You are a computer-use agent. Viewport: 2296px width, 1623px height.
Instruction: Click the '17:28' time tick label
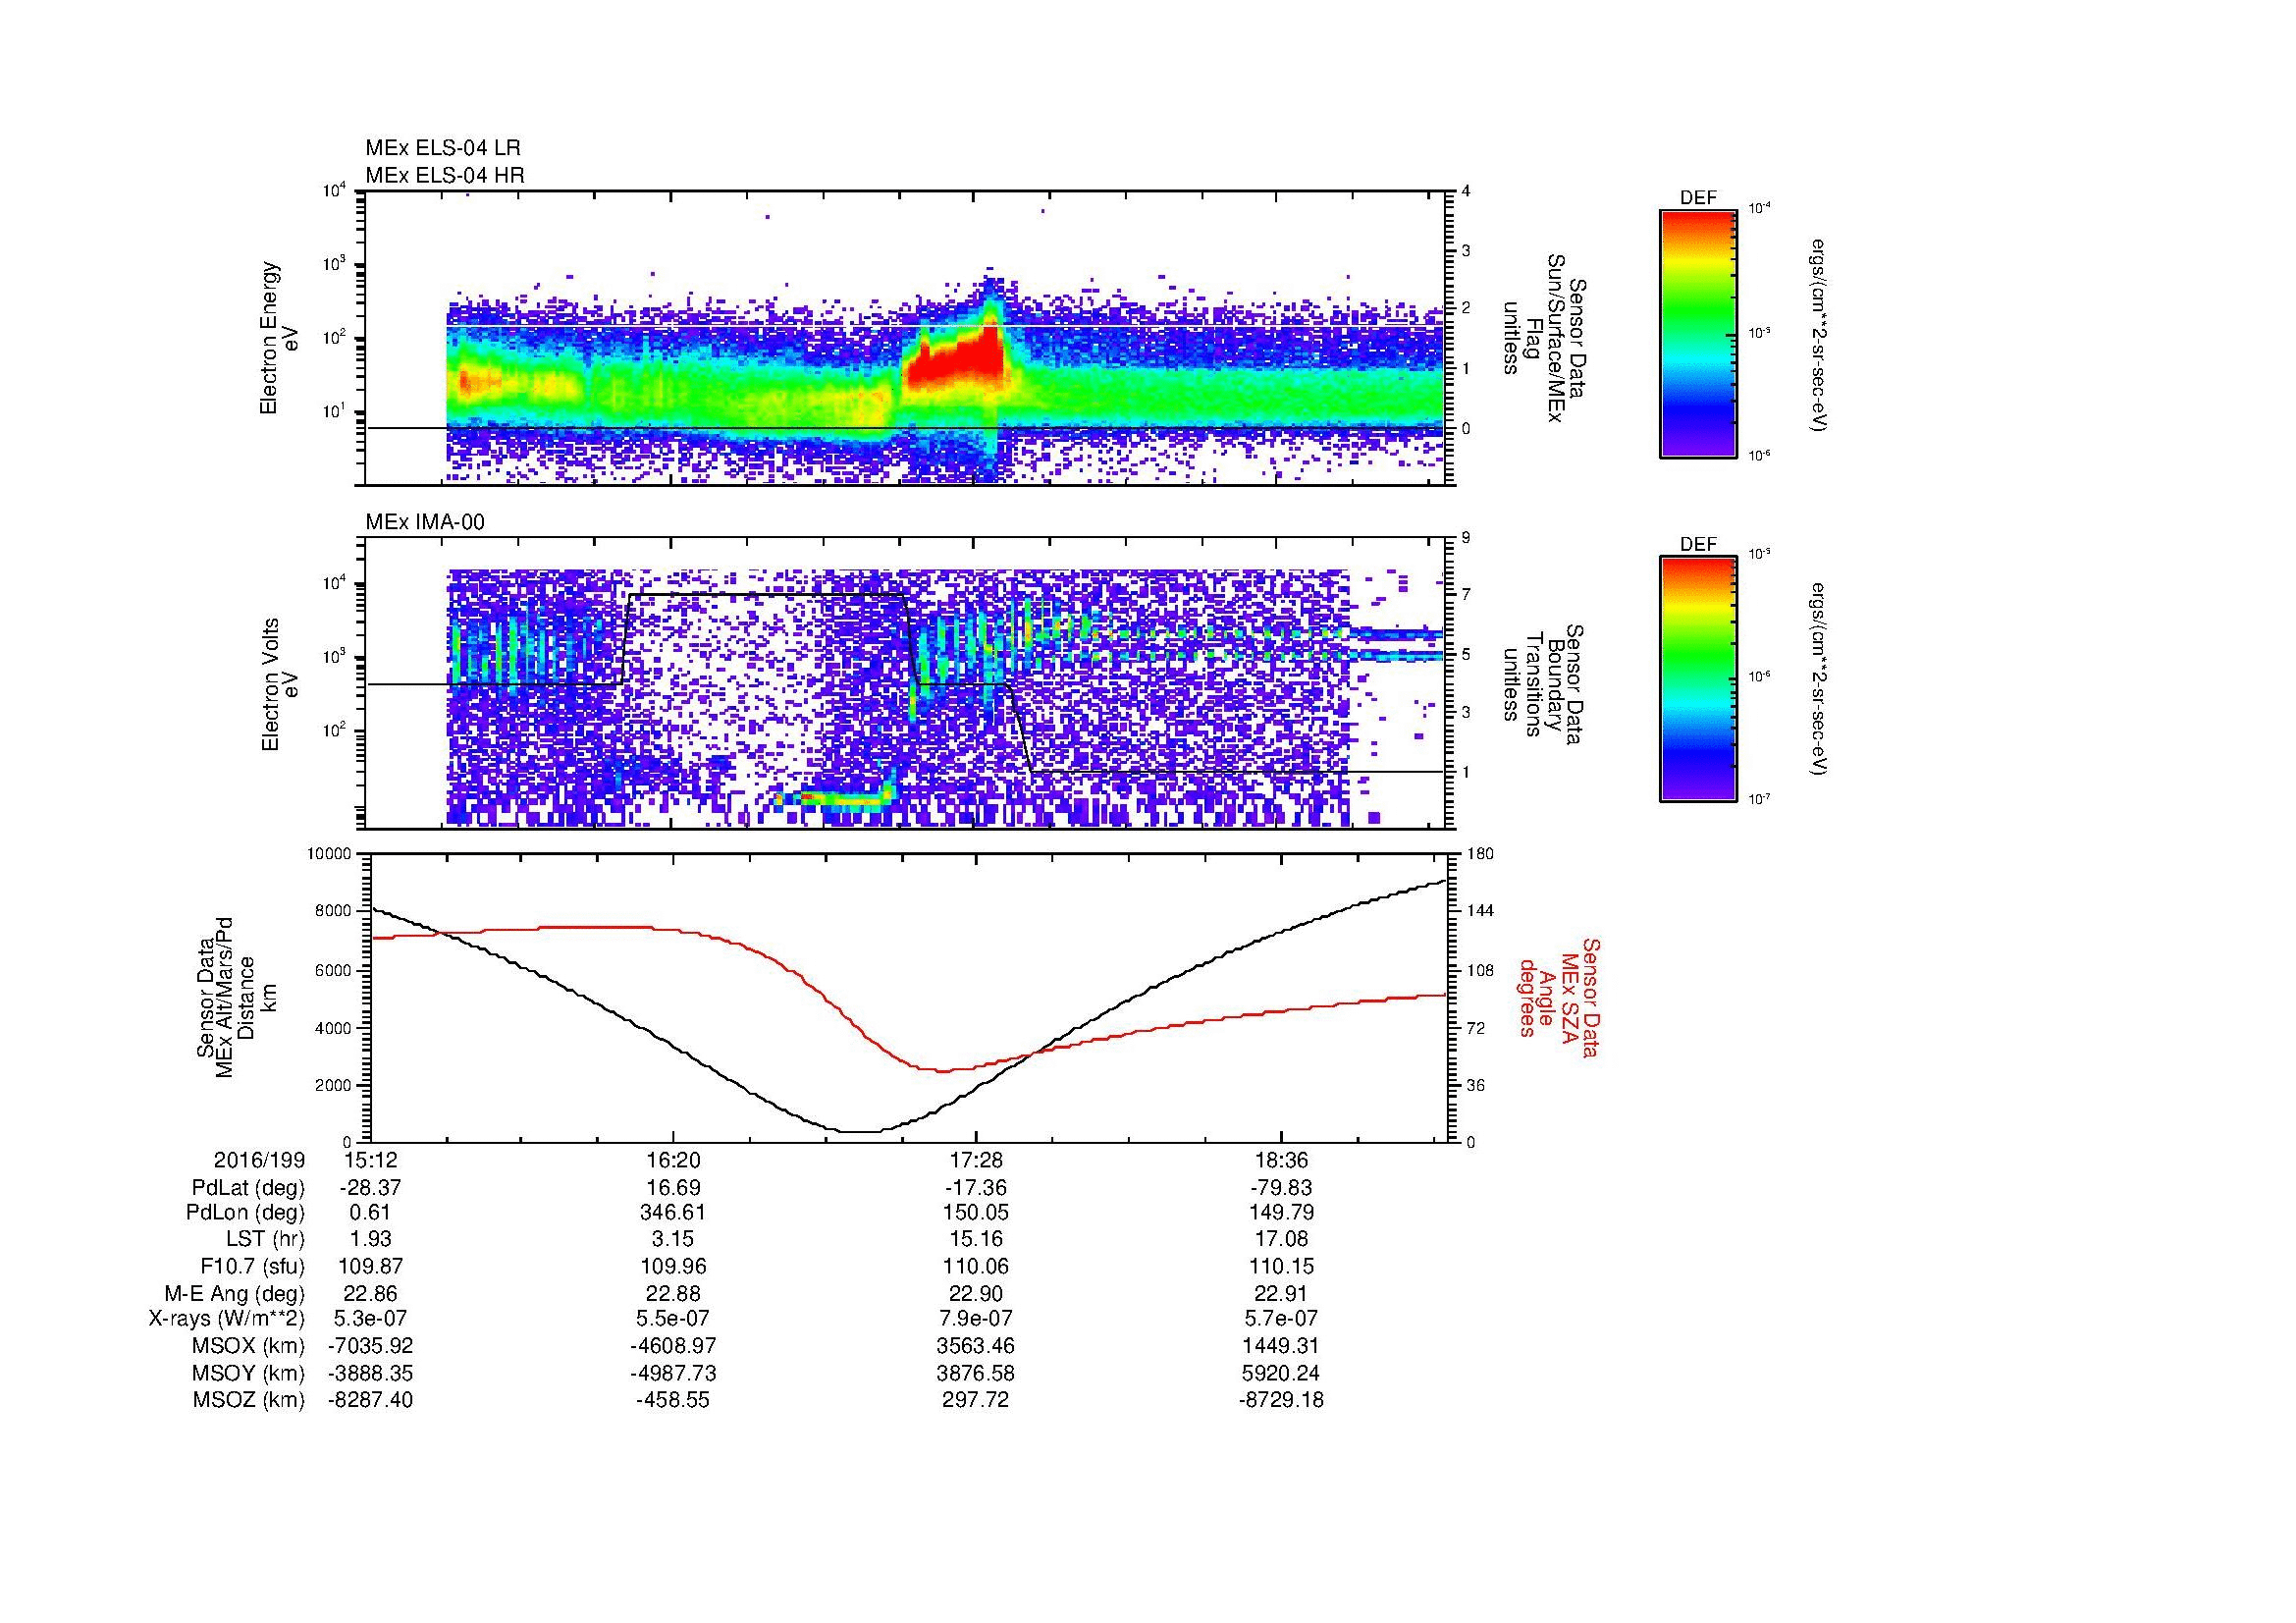[x=976, y=1161]
